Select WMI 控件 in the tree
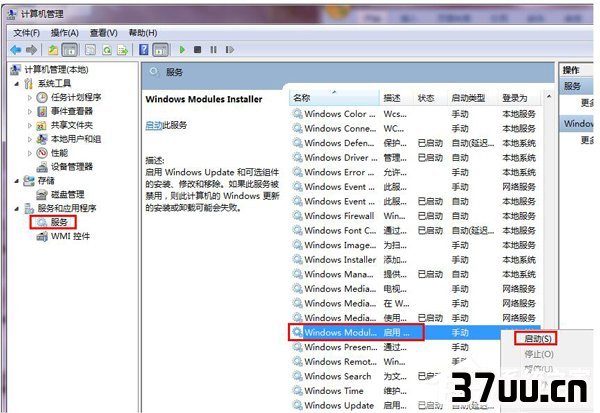The width and height of the screenshot is (600, 413). pyautogui.click(x=70, y=236)
